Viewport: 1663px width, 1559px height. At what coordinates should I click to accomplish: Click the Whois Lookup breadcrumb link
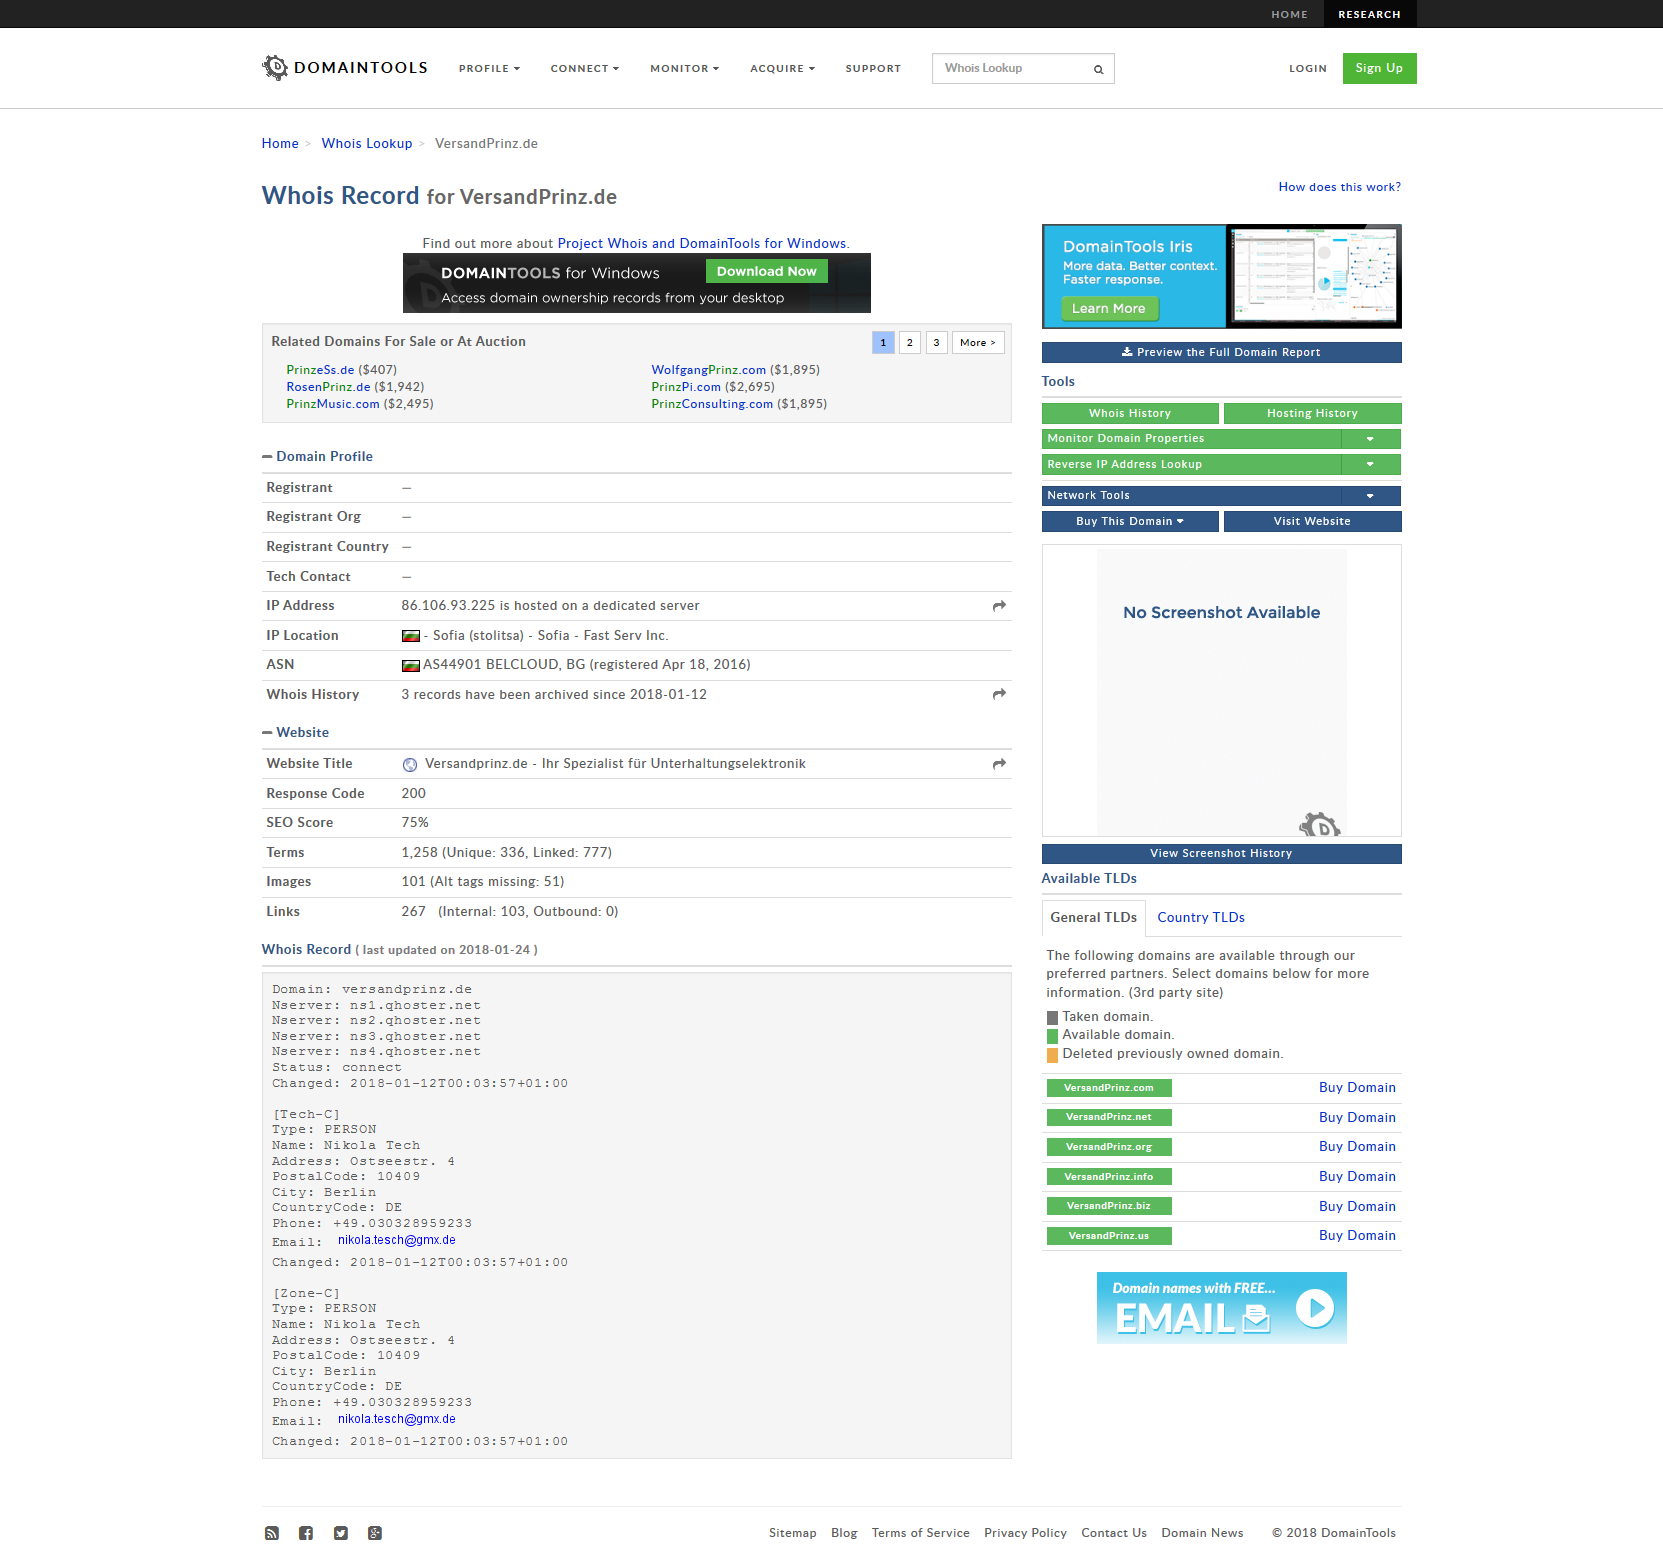pos(367,144)
